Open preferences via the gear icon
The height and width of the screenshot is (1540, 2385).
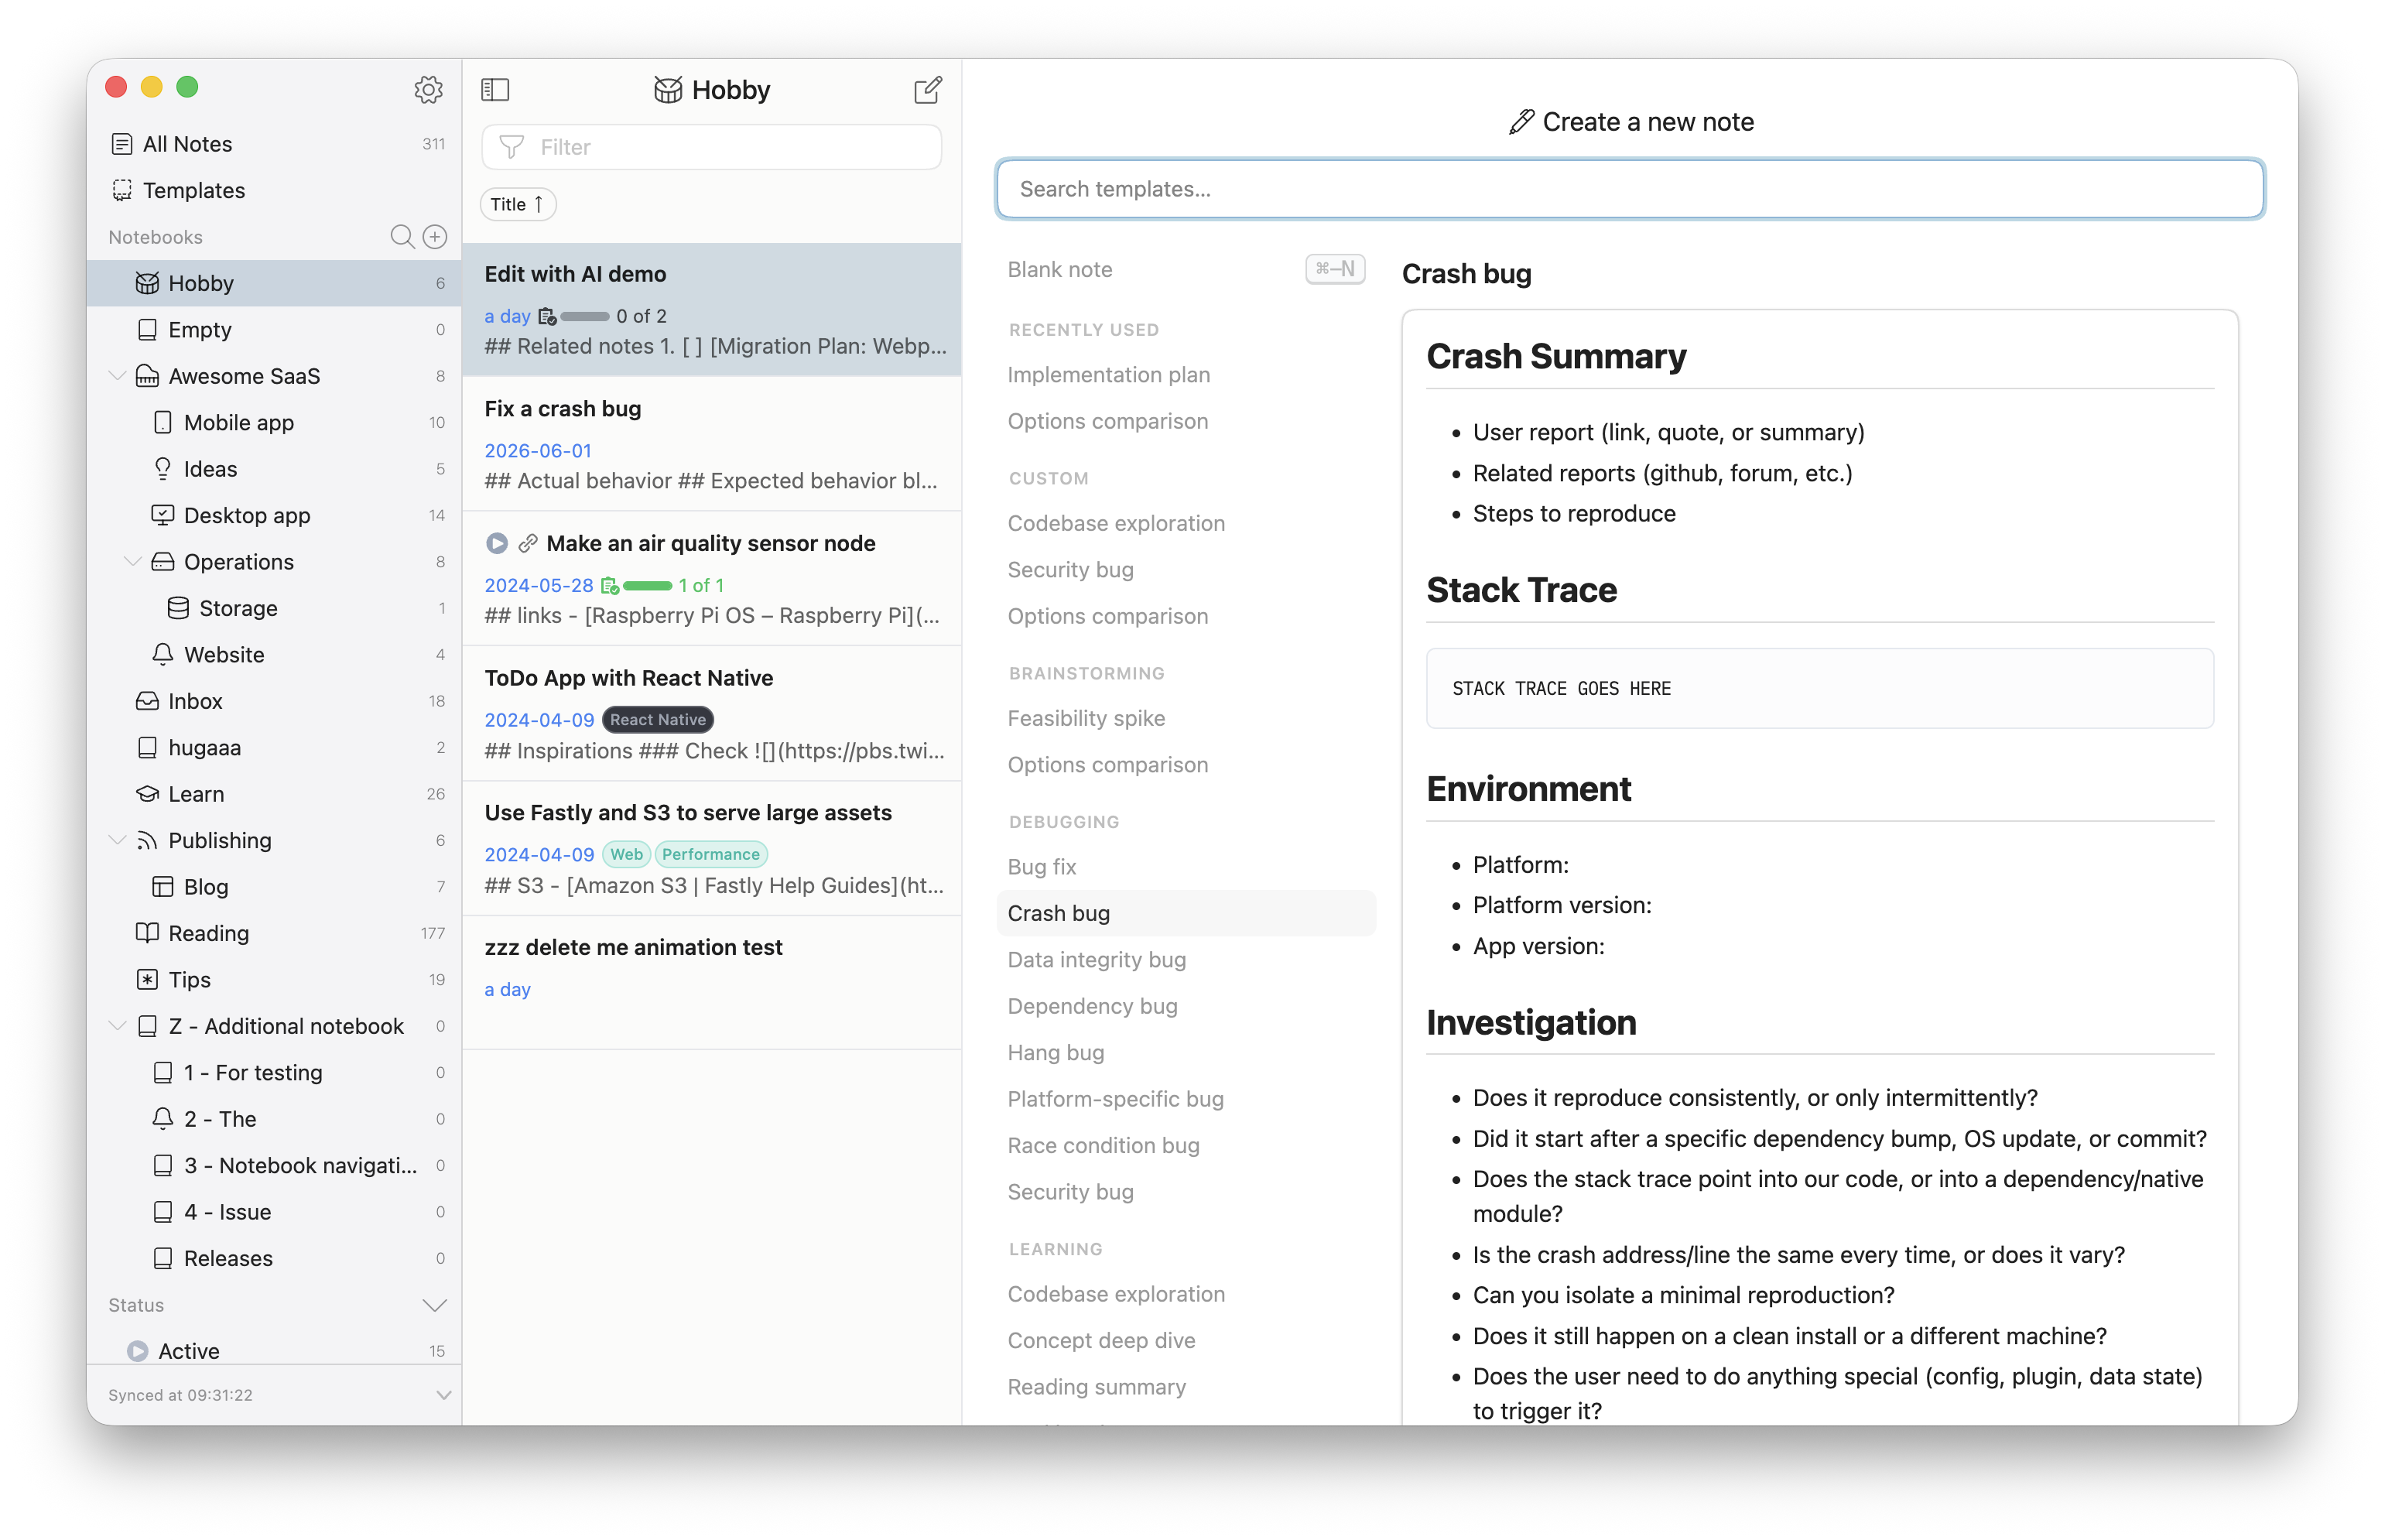(x=428, y=90)
